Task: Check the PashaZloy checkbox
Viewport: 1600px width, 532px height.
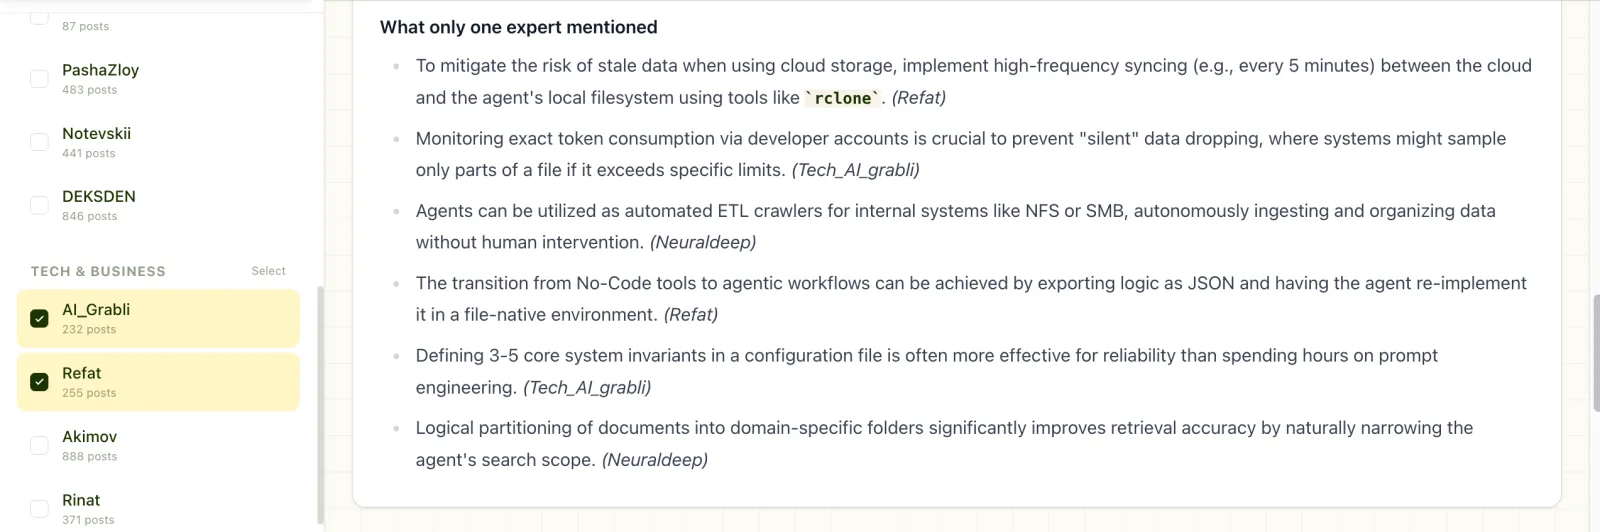Action: pos(39,79)
